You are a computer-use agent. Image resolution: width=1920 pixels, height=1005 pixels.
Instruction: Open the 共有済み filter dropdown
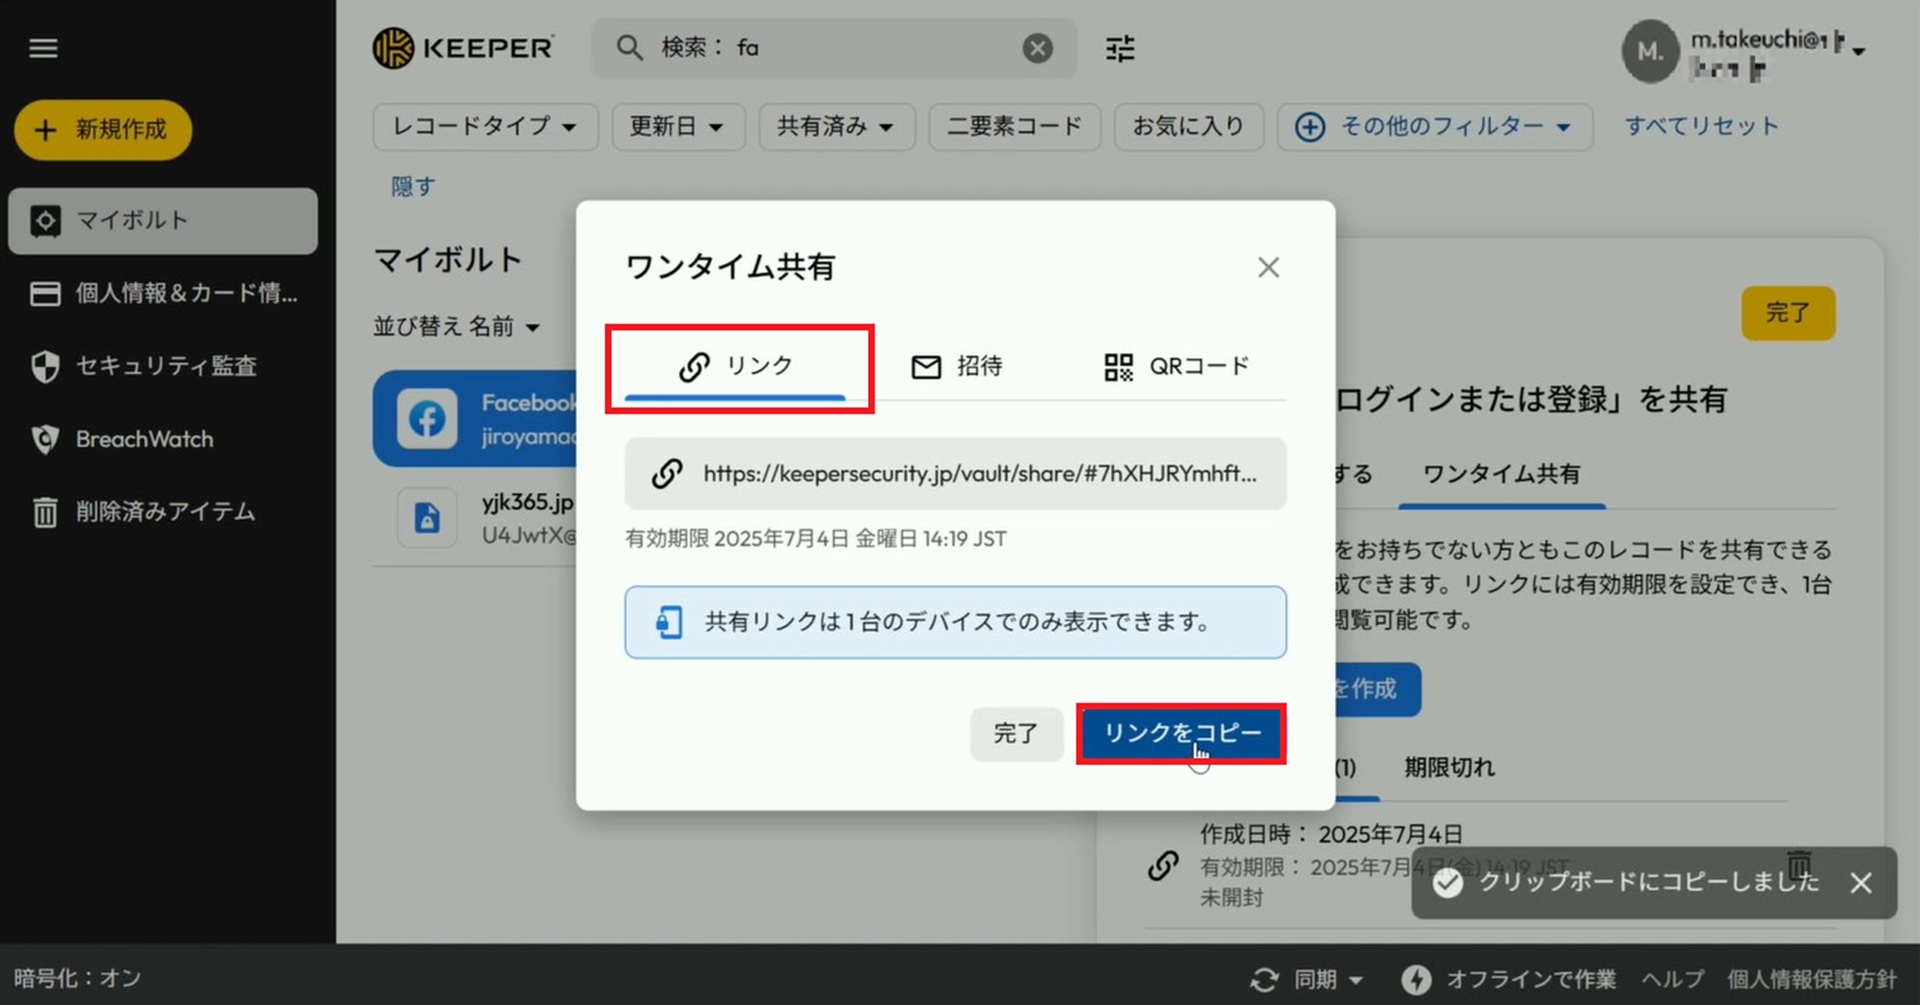coord(836,127)
